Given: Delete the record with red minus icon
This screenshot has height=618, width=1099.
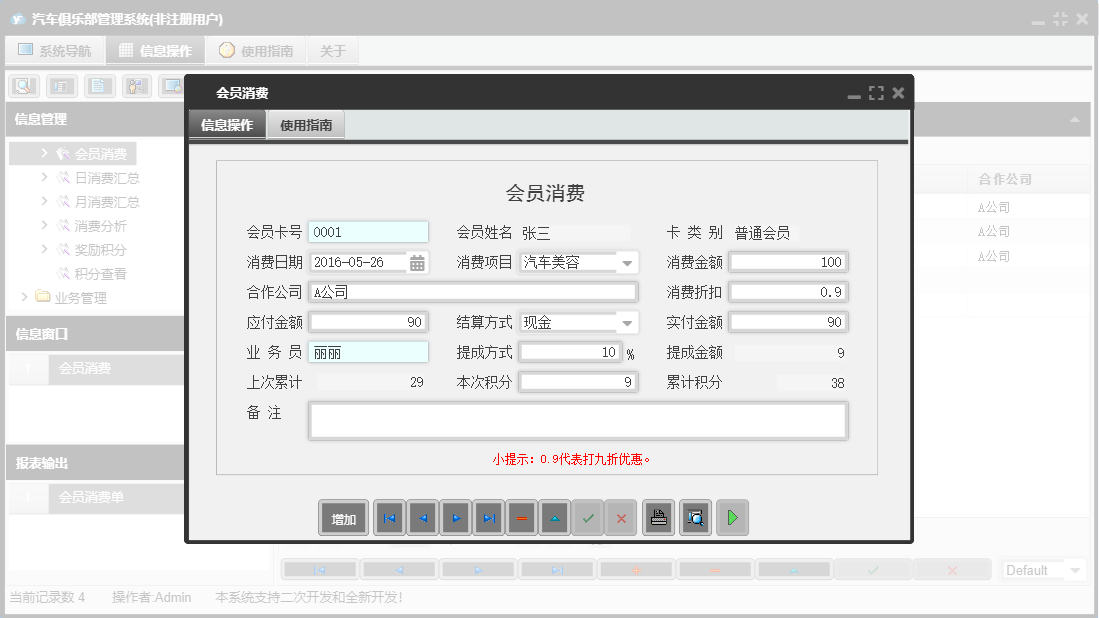Looking at the screenshot, I should coord(521,517).
